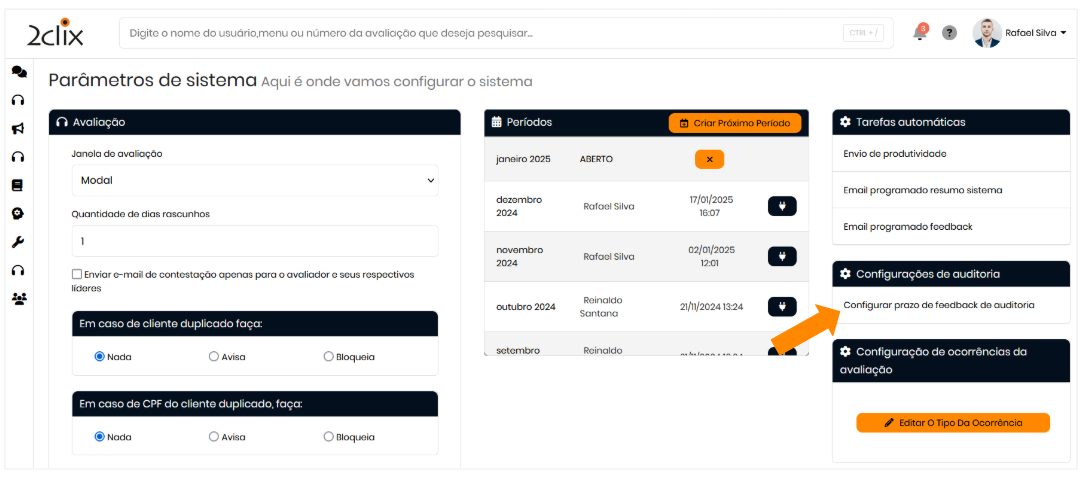Click Criar Próximo Período button
The image size is (1084, 480).
point(735,123)
